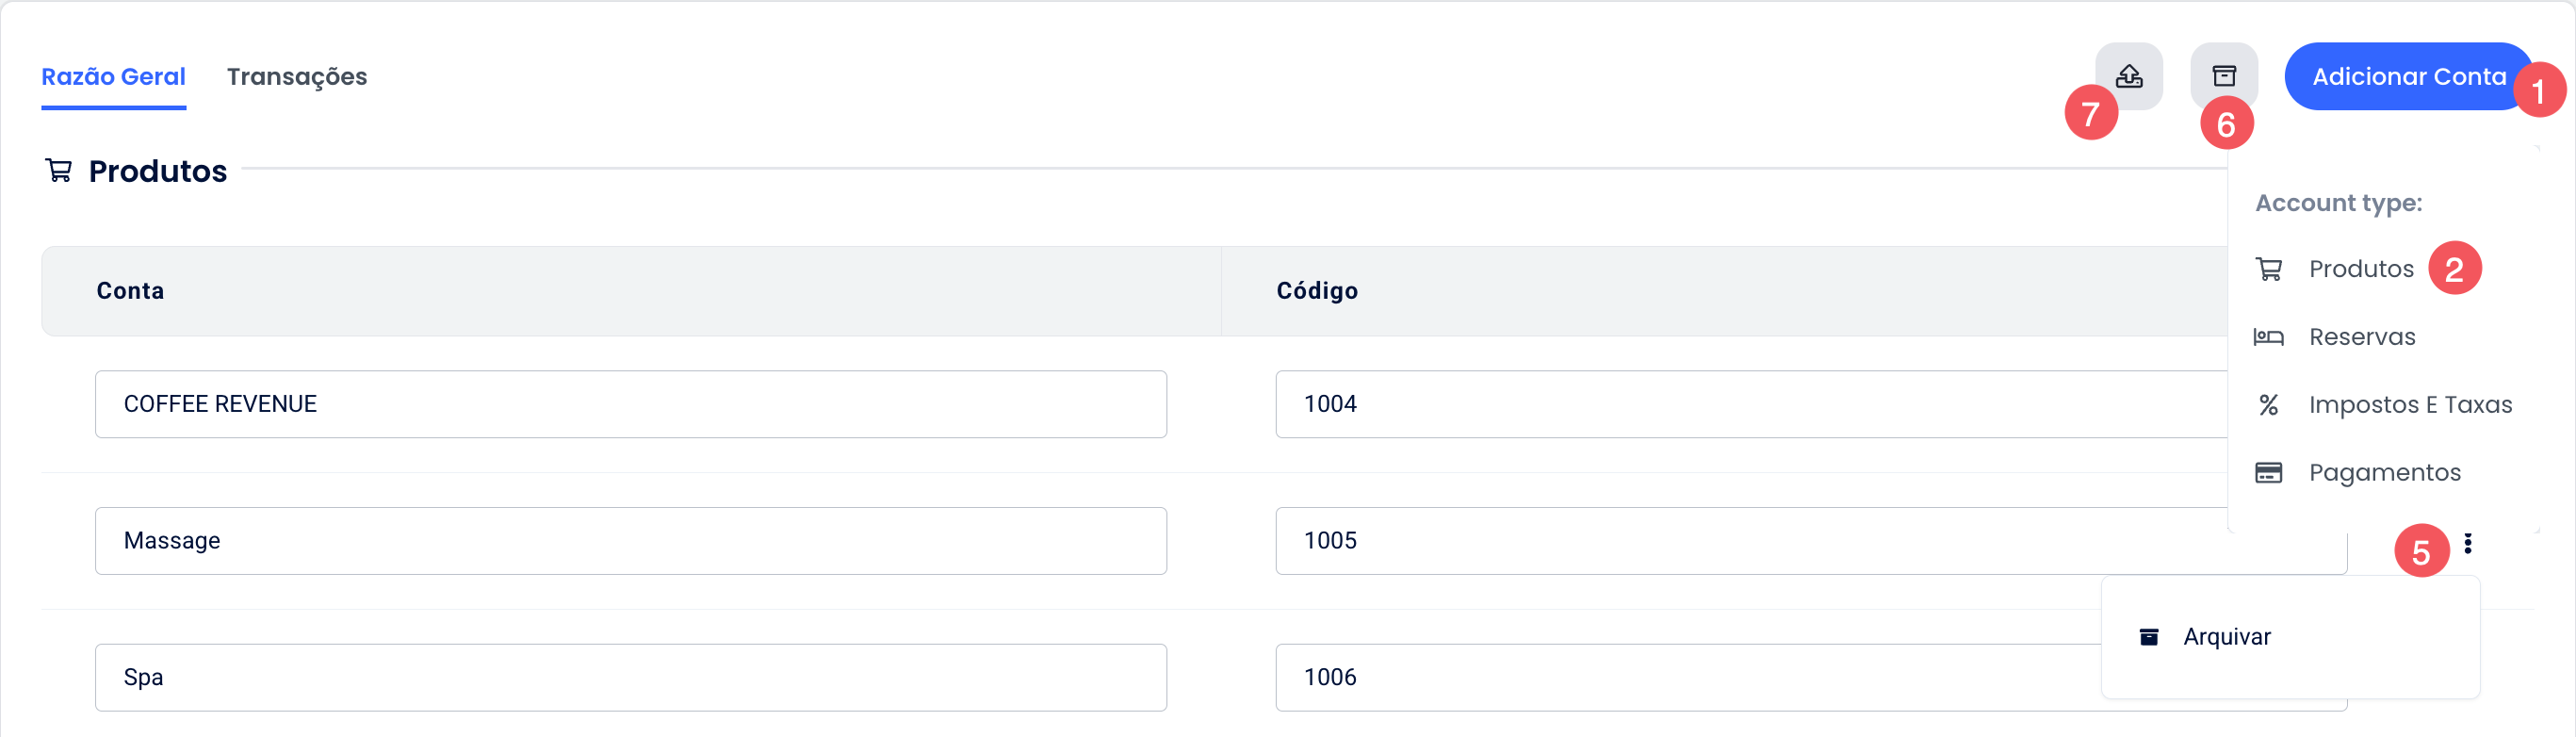Screen dimensions: 2576x737
Task: Click the export upload icon button
Action: pos(2129,76)
